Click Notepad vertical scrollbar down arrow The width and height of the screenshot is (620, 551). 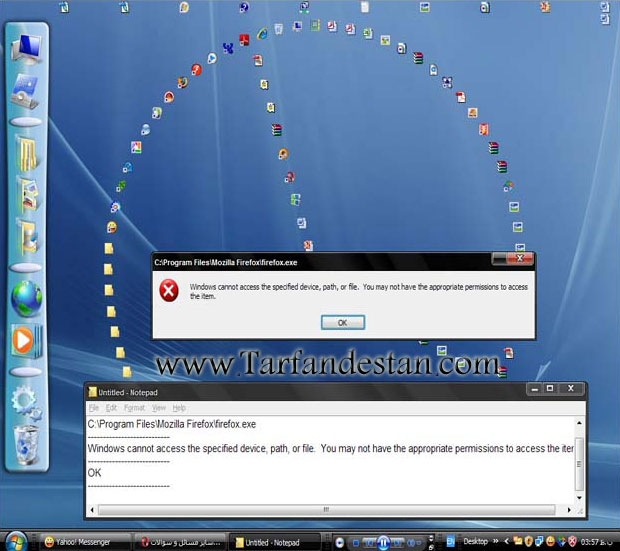(x=579, y=497)
